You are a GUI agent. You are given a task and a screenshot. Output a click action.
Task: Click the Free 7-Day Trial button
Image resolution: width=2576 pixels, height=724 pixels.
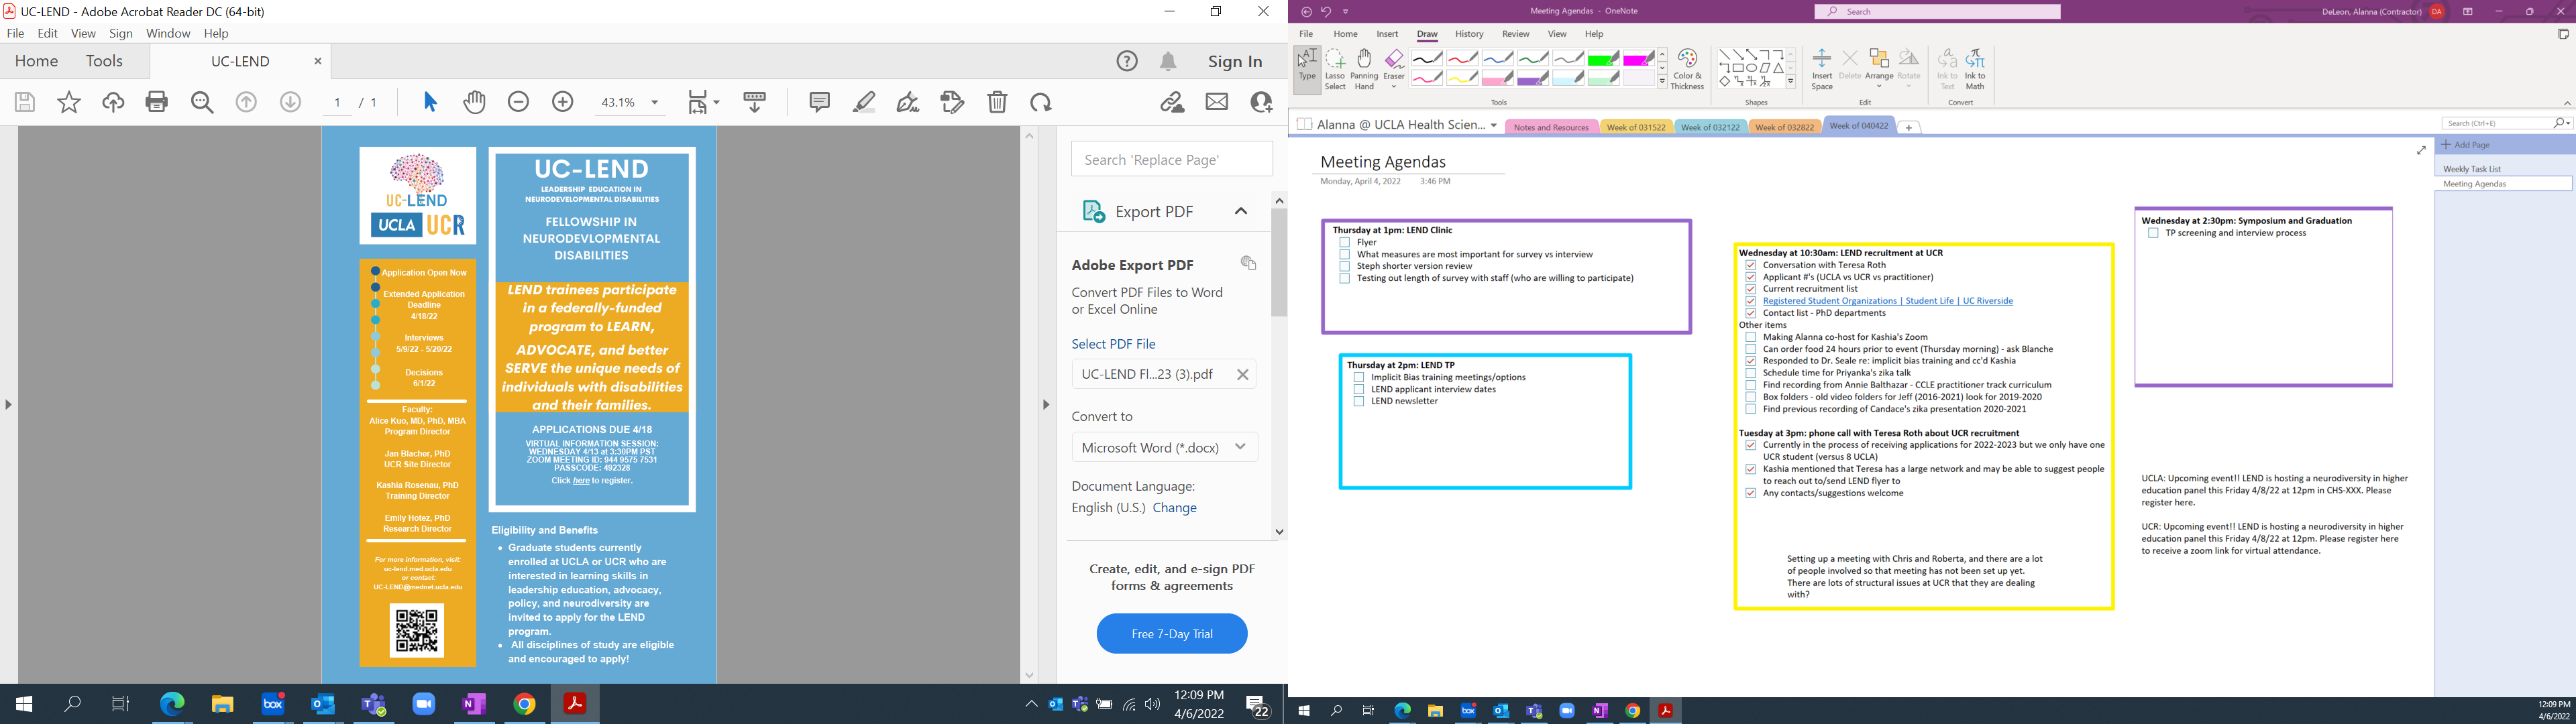click(x=1171, y=634)
